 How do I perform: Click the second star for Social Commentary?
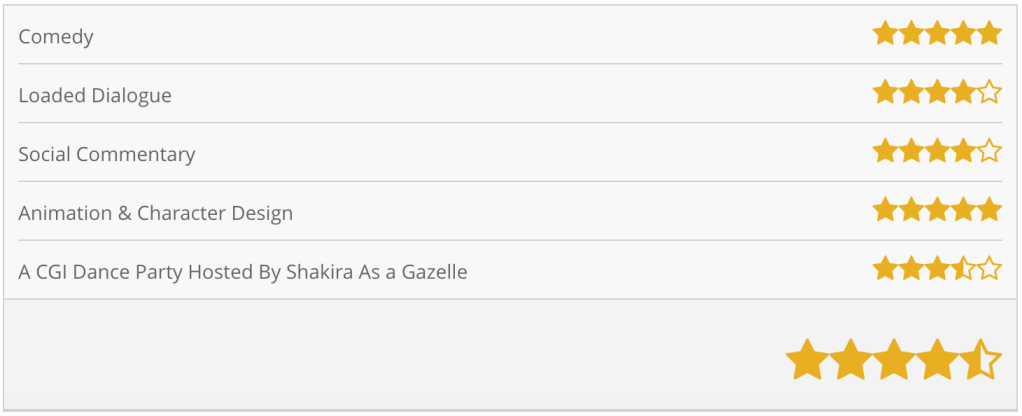(911, 152)
